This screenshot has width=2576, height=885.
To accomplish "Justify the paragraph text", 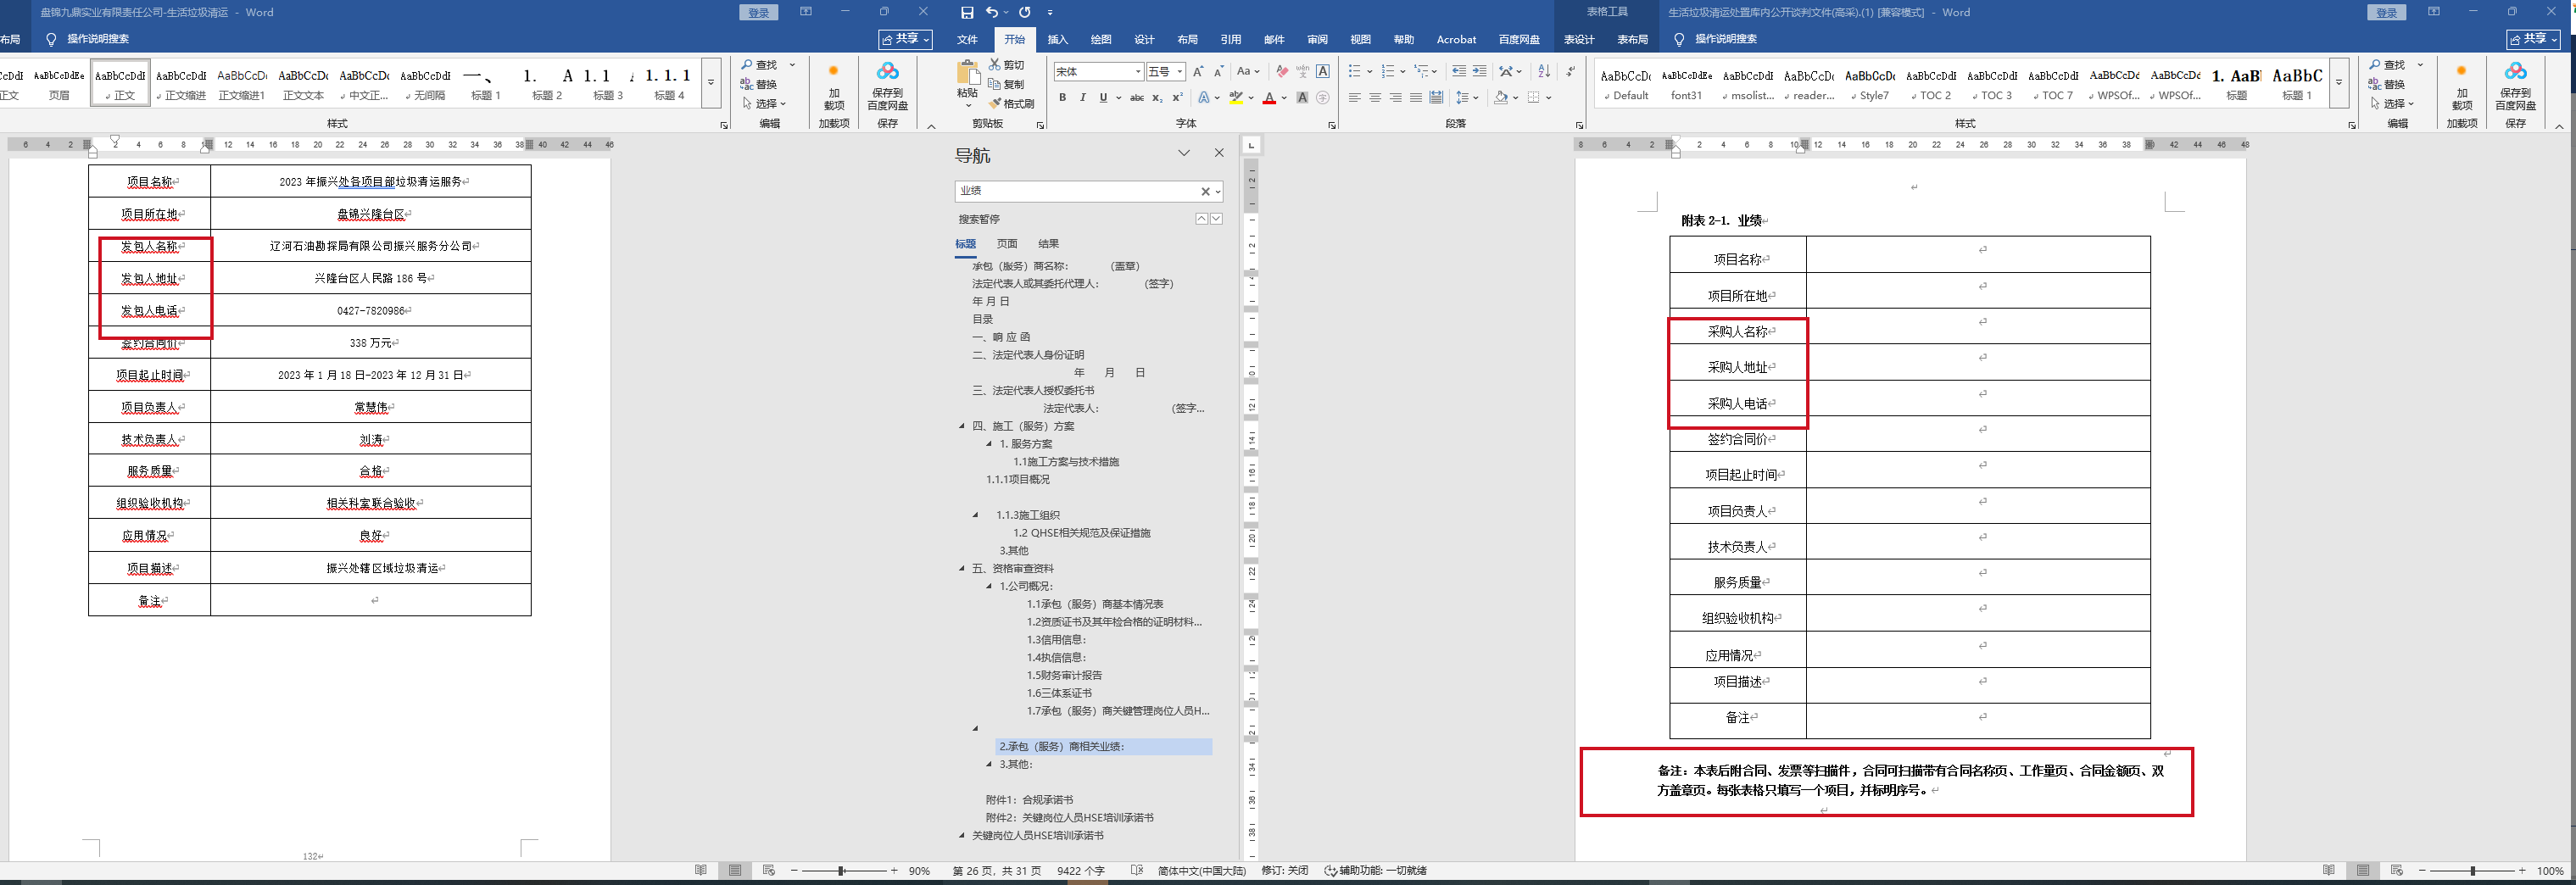I will coord(1416,98).
